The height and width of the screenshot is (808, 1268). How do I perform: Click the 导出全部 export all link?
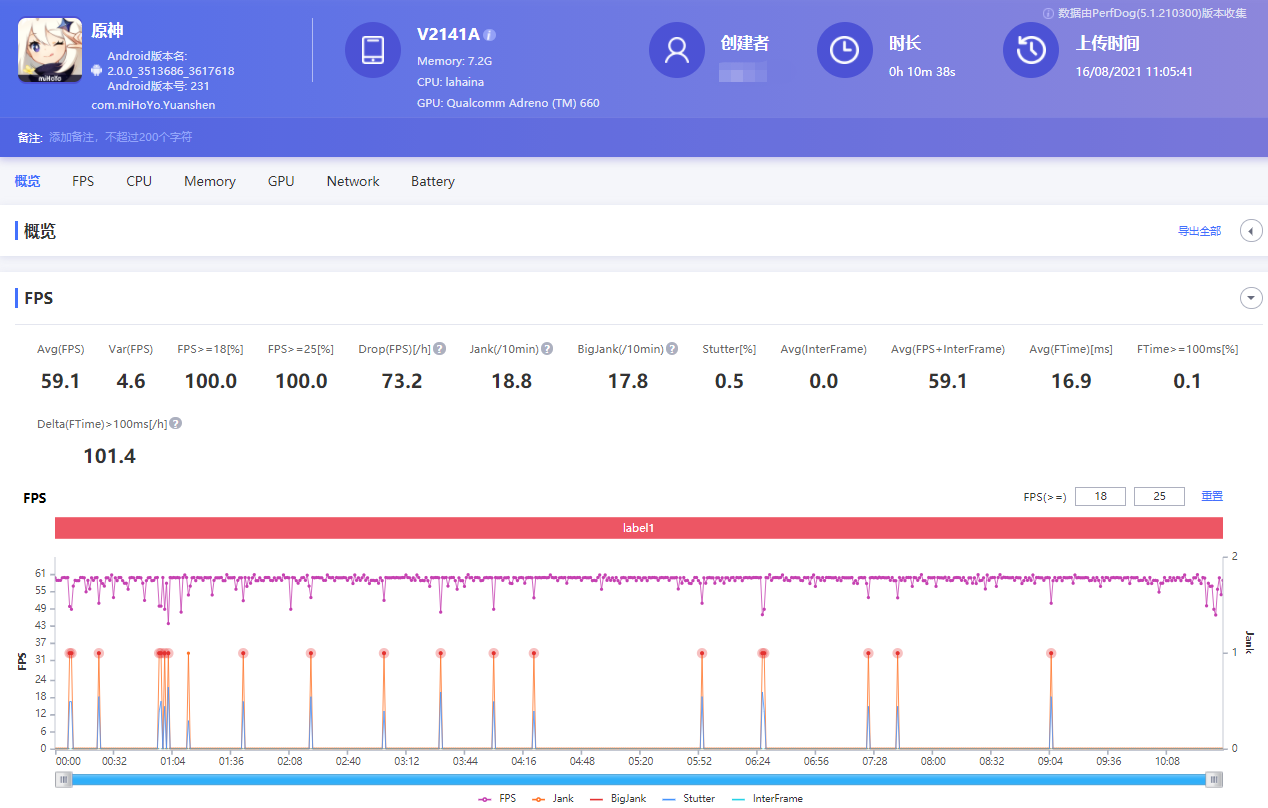coord(1199,231)
